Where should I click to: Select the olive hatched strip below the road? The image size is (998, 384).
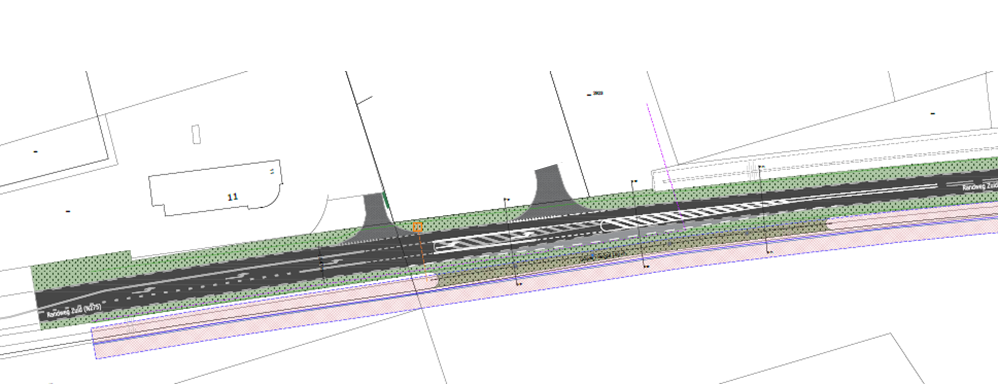point(630,253)
